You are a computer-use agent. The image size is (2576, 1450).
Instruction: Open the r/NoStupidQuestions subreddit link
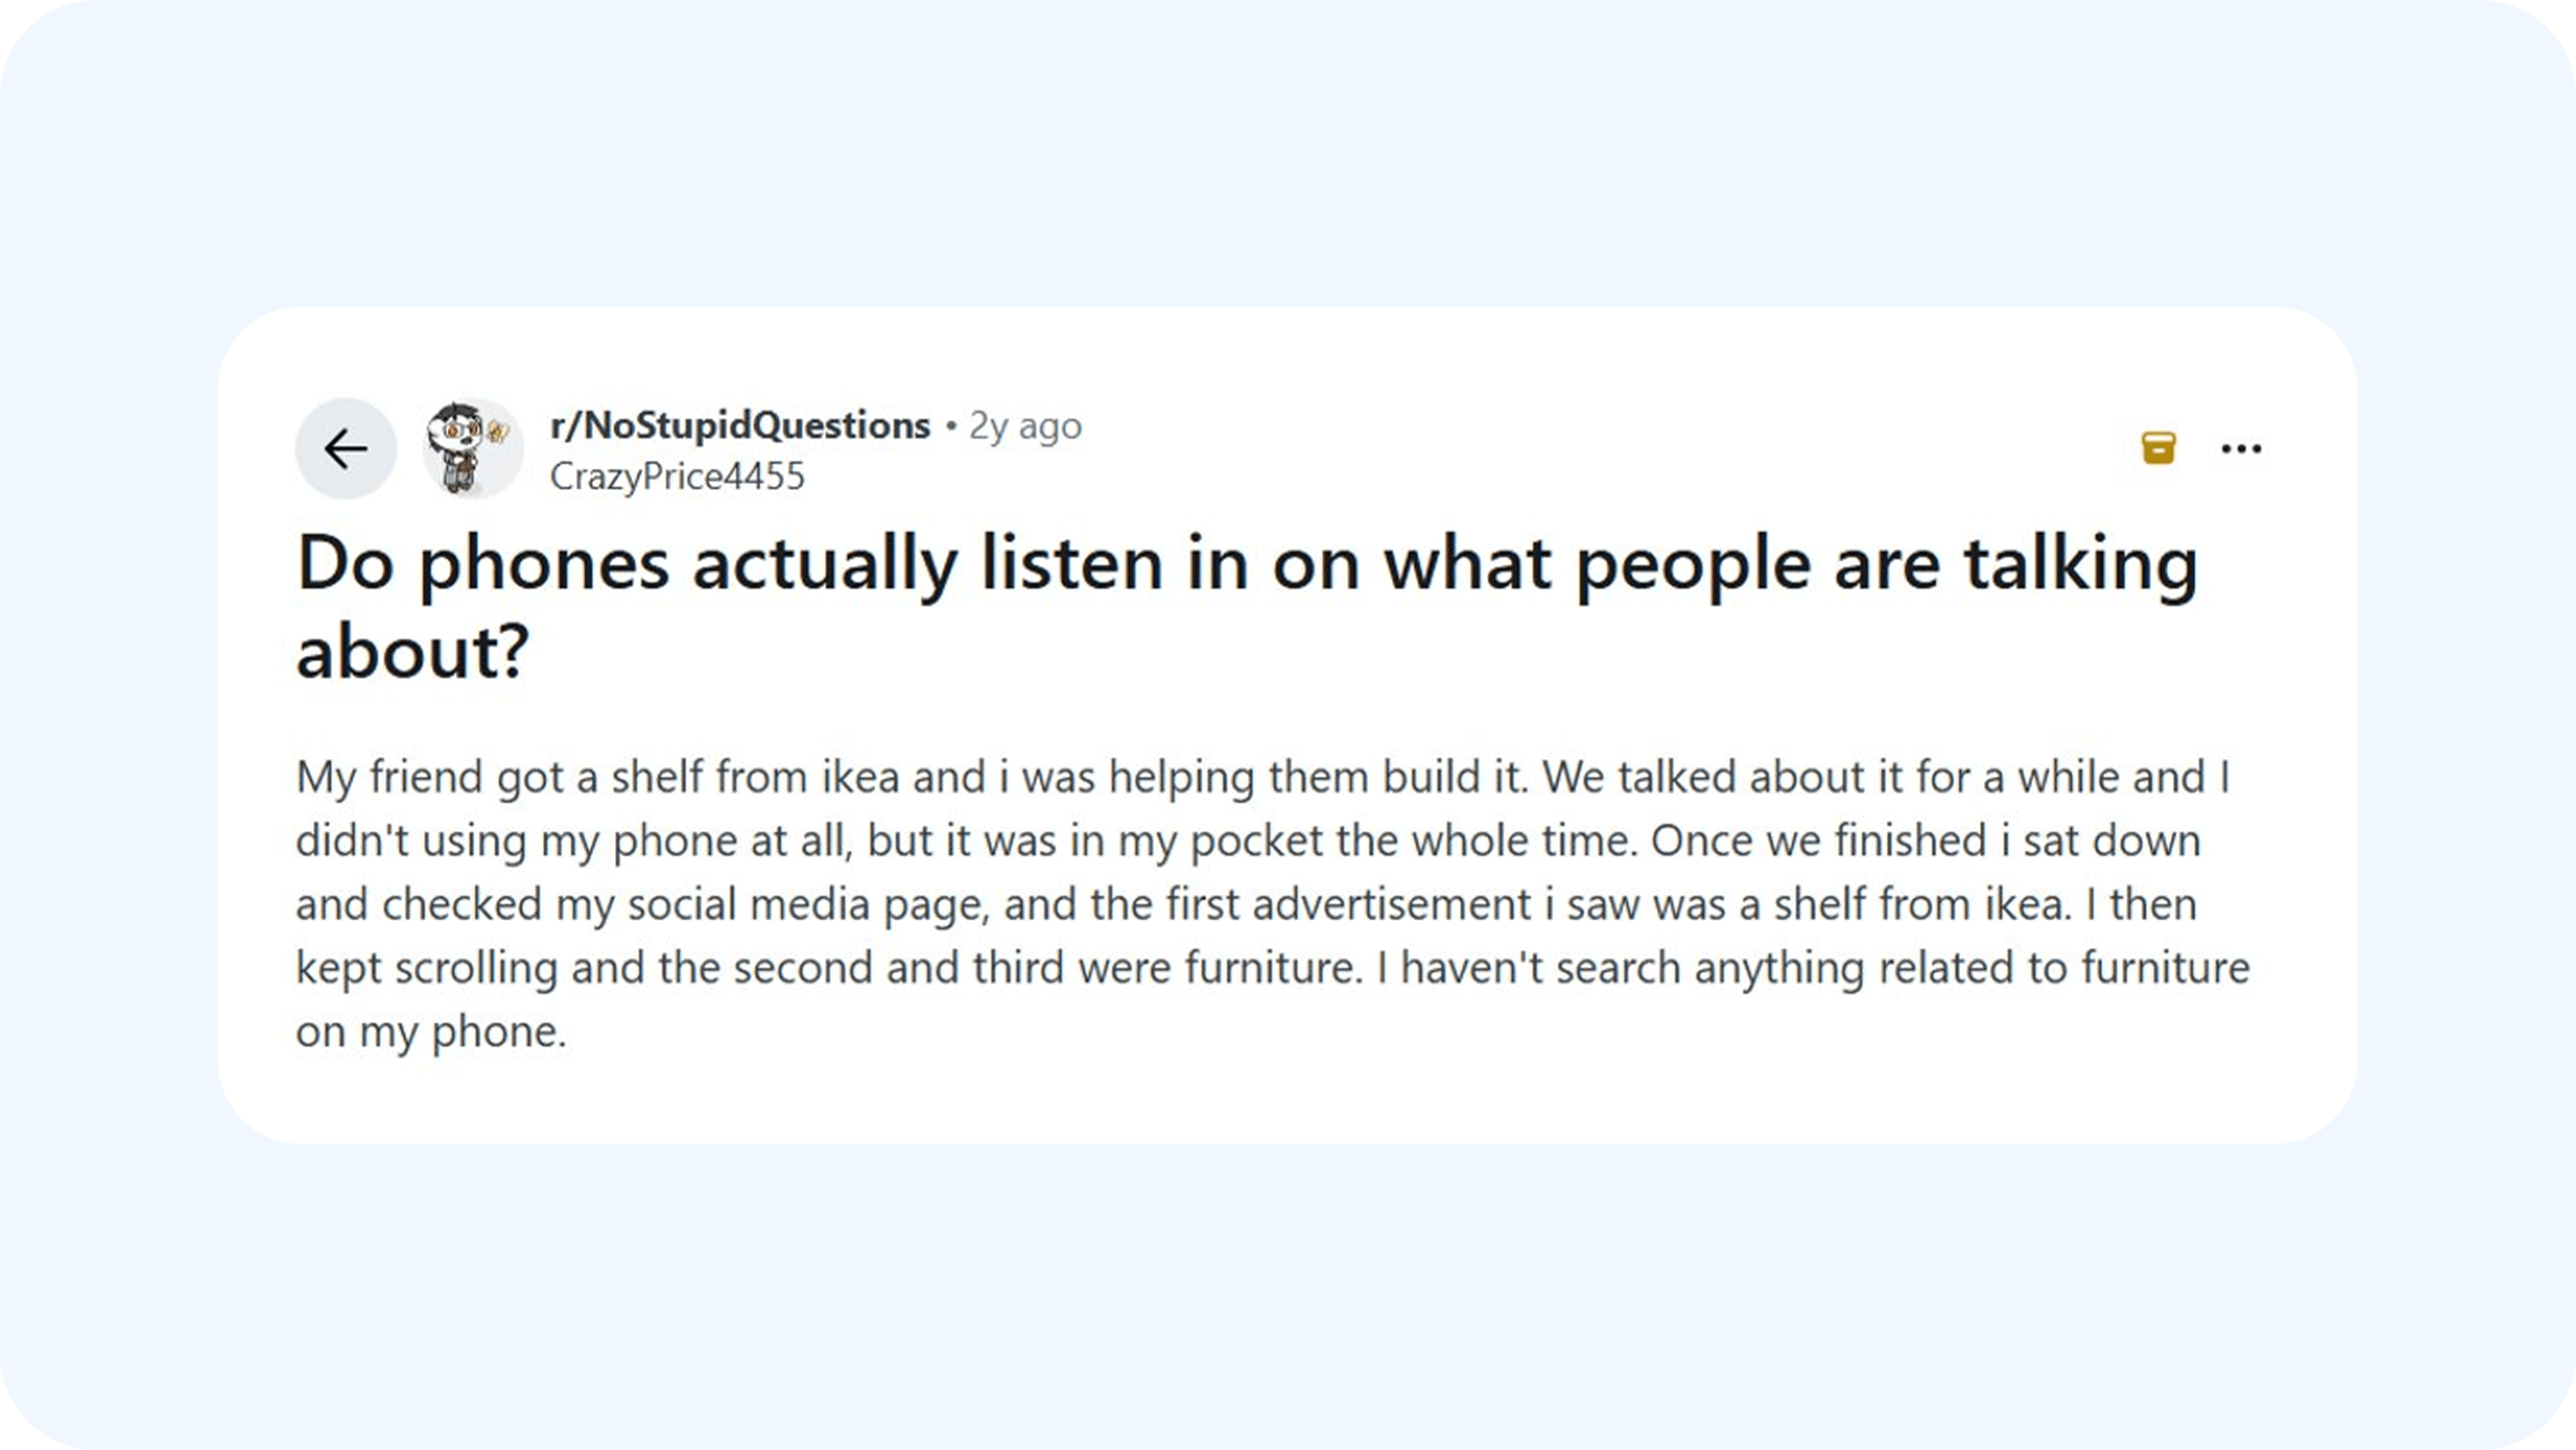(740, 426)
